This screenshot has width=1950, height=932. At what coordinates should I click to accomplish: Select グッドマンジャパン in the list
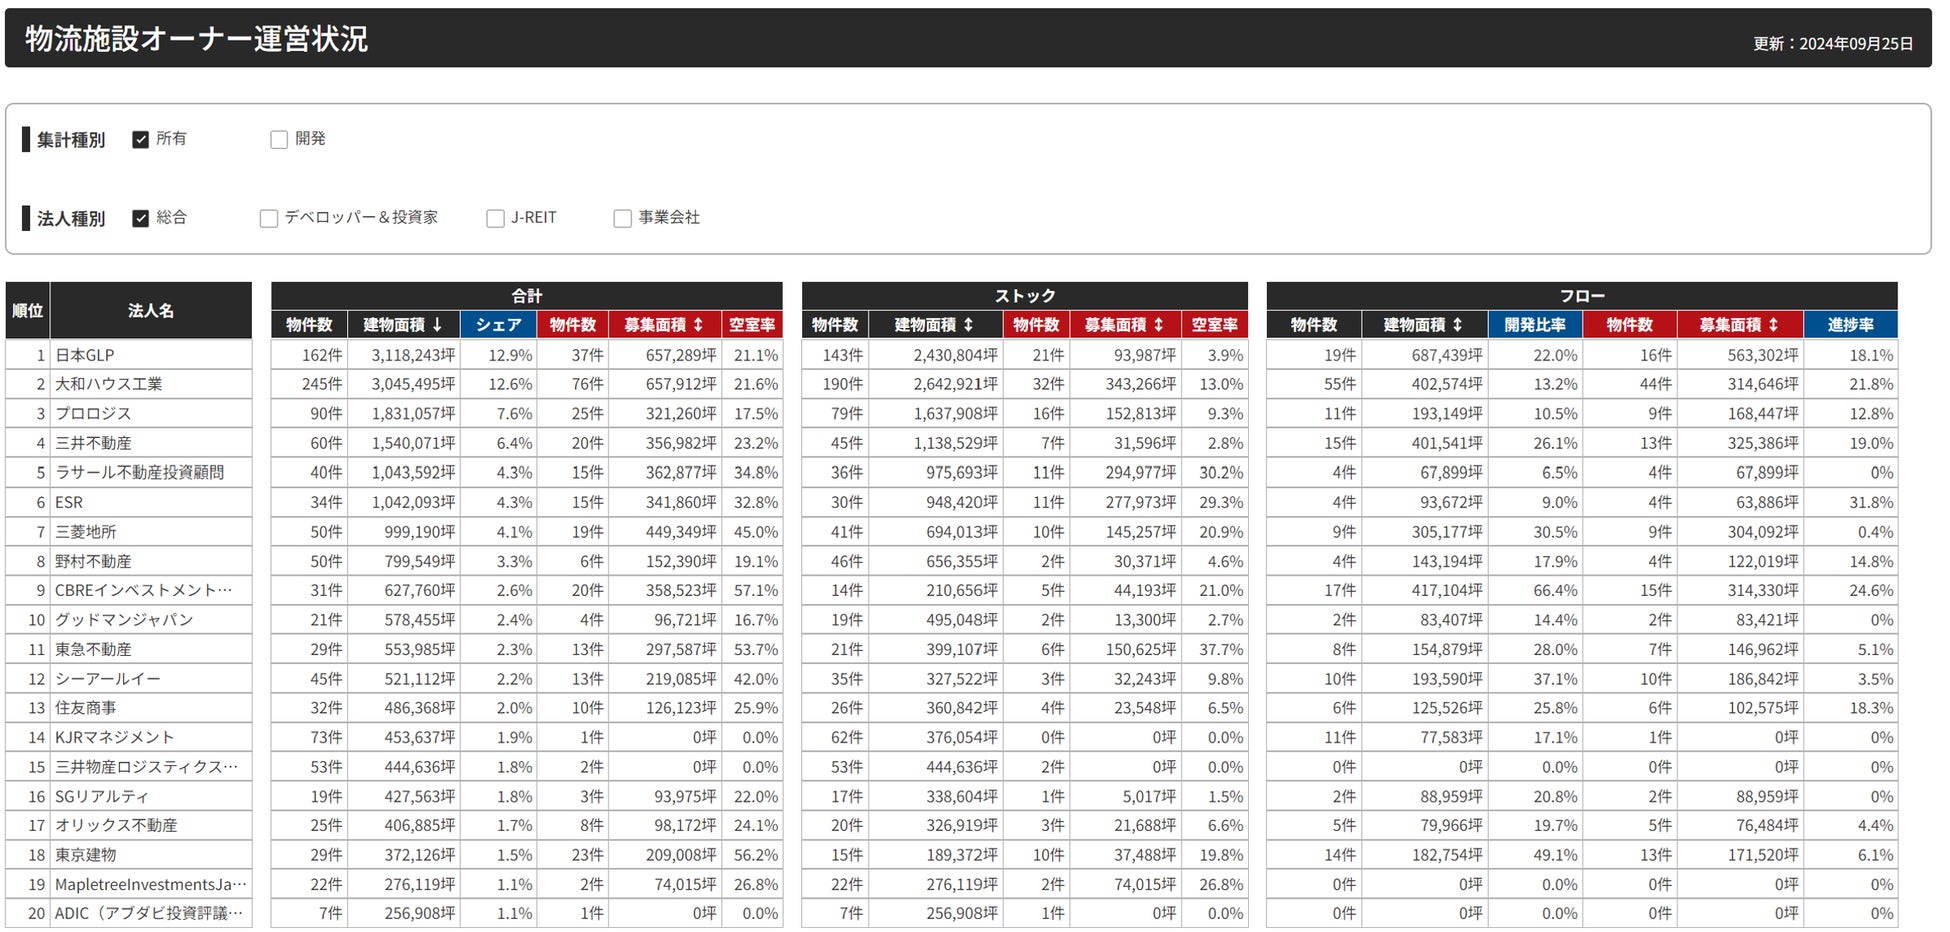coord(124,620)
